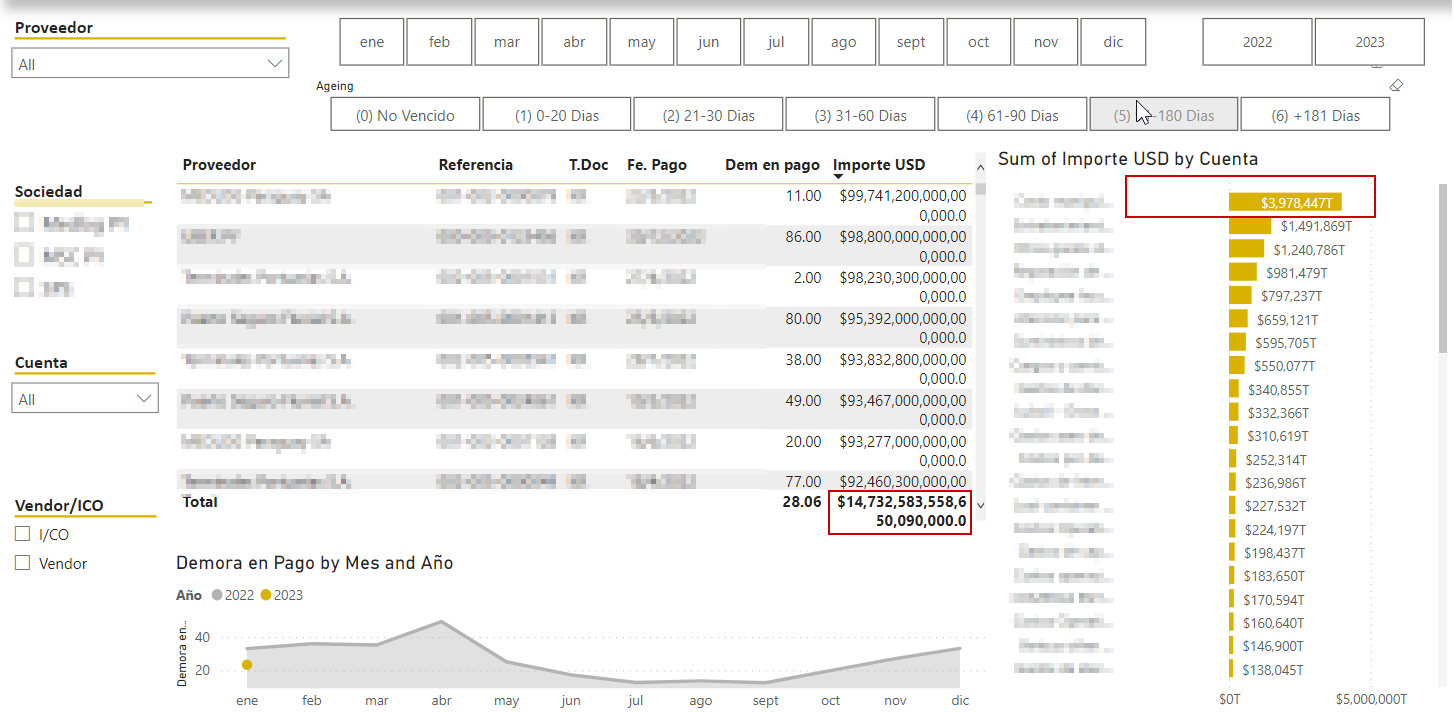Click the $340,855T bar label

click(x=1278, y=390)
